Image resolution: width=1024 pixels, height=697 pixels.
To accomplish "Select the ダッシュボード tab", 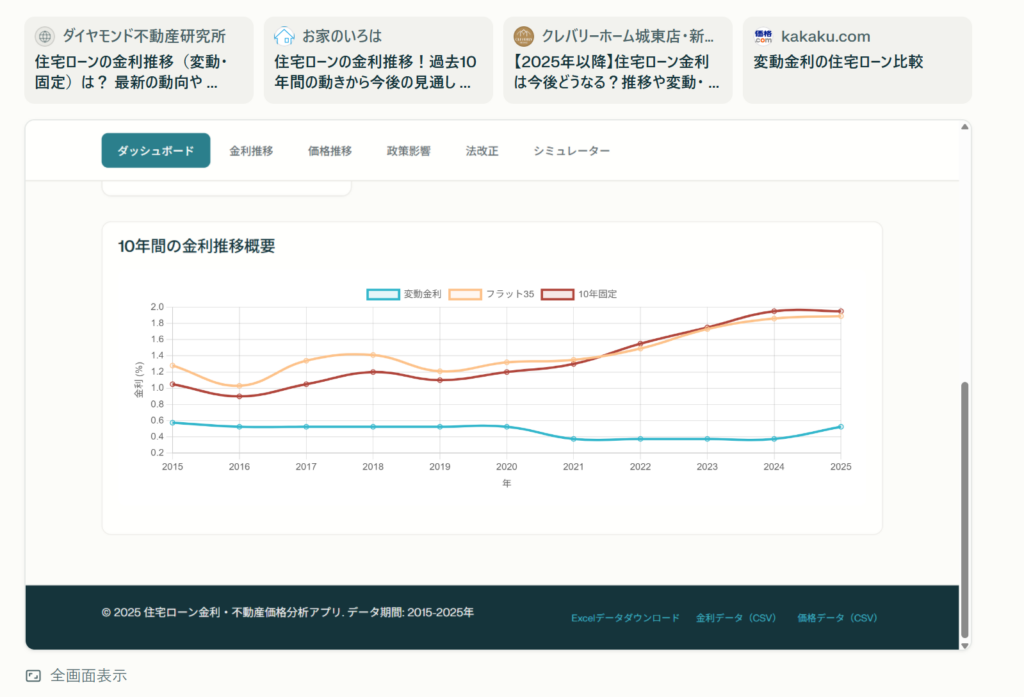I will pos(156,151).
